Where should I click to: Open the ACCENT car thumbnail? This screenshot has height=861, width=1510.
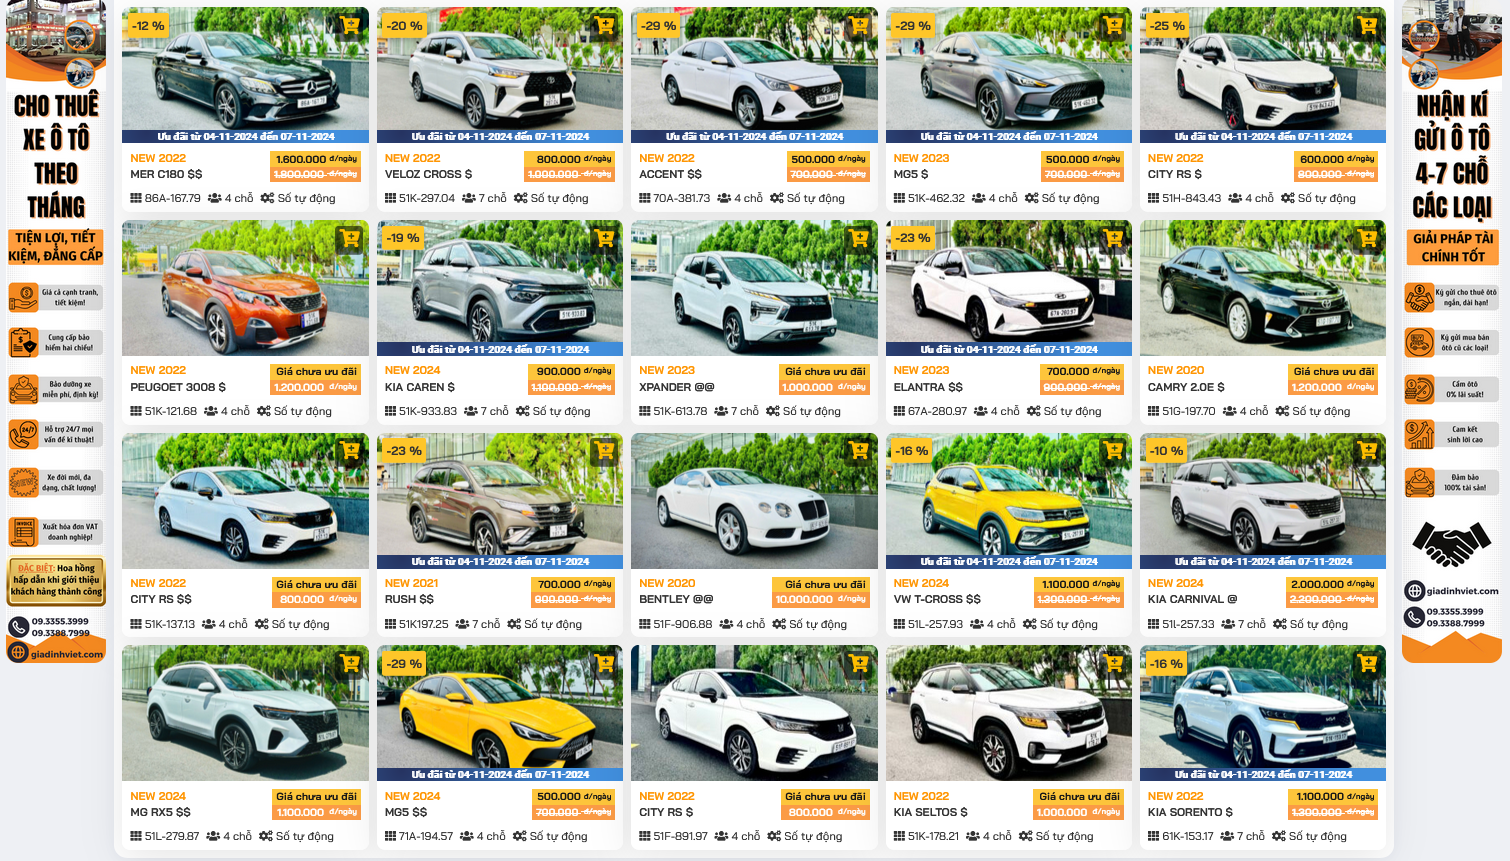click(x=754, y=75)
